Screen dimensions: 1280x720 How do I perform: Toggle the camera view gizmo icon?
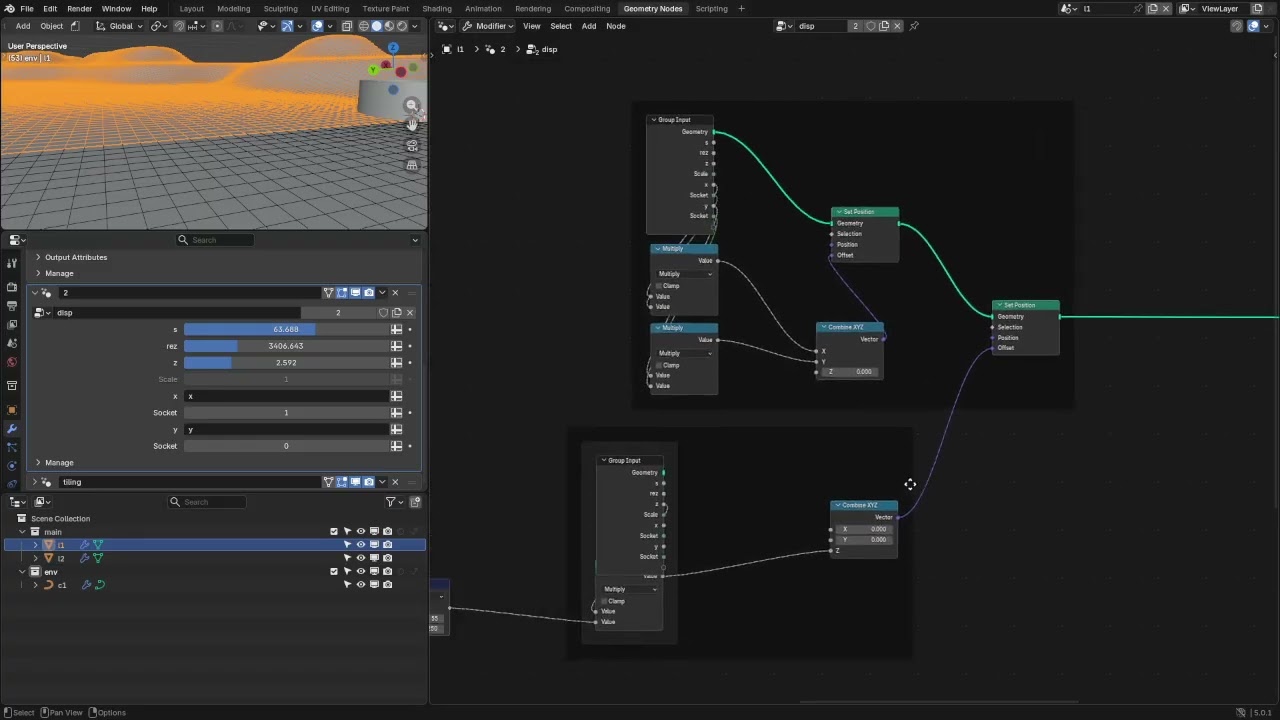coord(411,145)
